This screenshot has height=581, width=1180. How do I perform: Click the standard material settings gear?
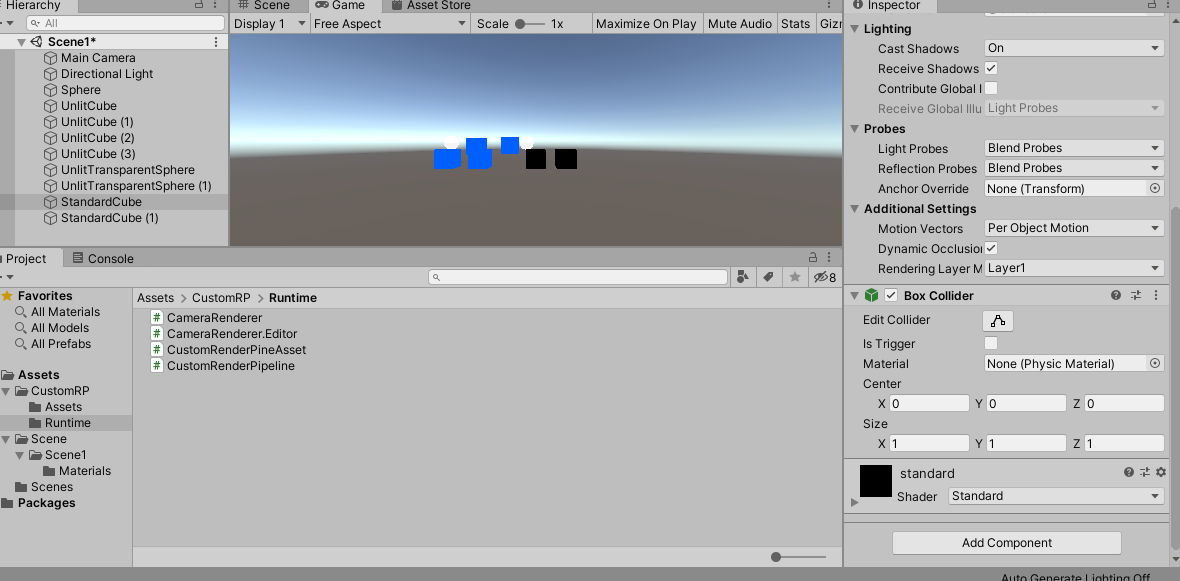tap(1161, 473)
